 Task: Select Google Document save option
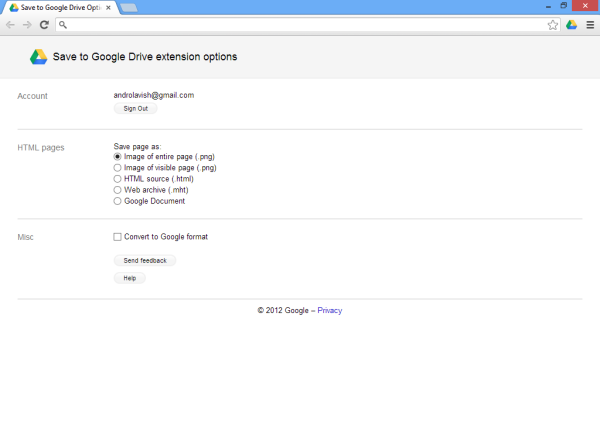tap(117, 201)
